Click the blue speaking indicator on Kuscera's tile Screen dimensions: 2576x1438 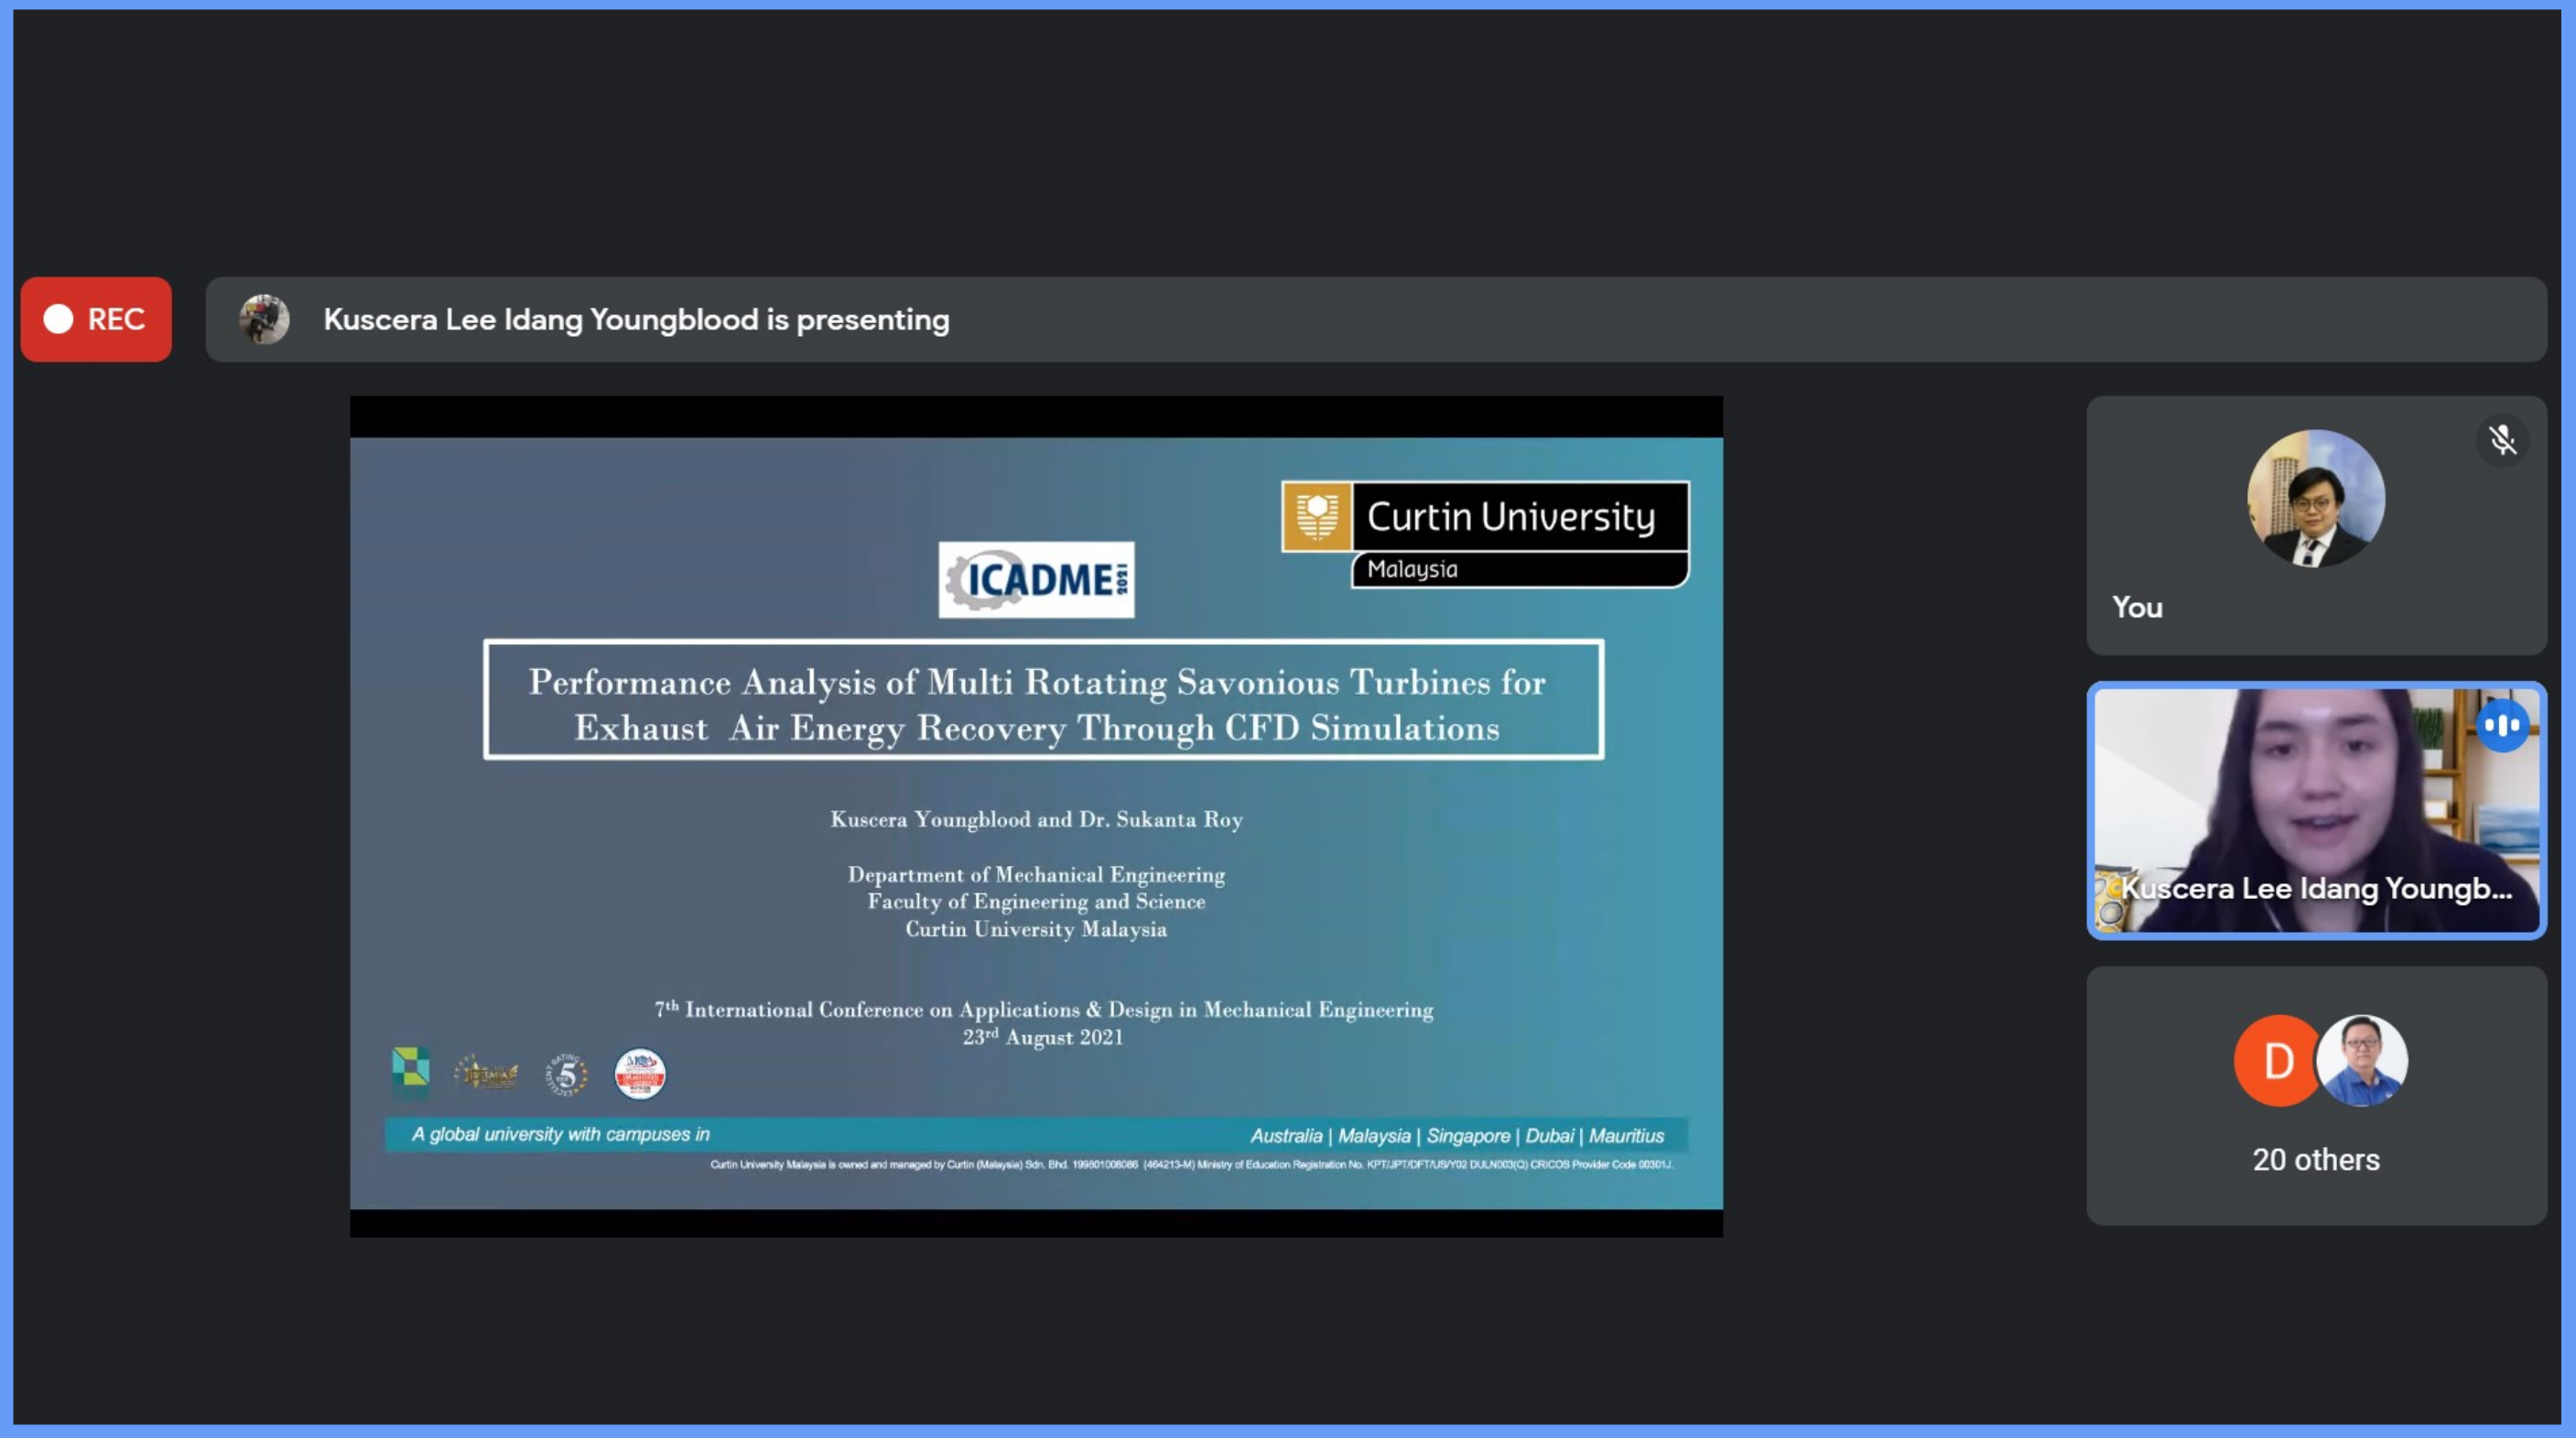(2502, 725)
